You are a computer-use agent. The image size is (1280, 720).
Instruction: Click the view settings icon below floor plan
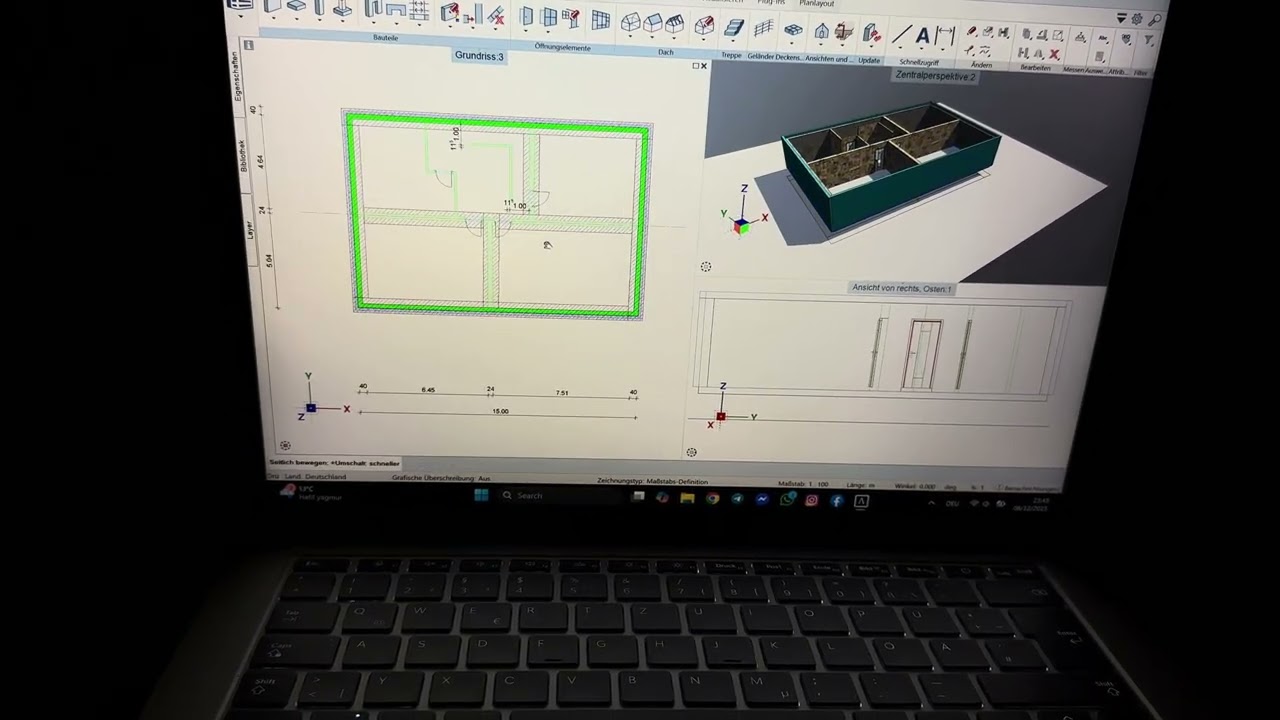coord(285,445)
